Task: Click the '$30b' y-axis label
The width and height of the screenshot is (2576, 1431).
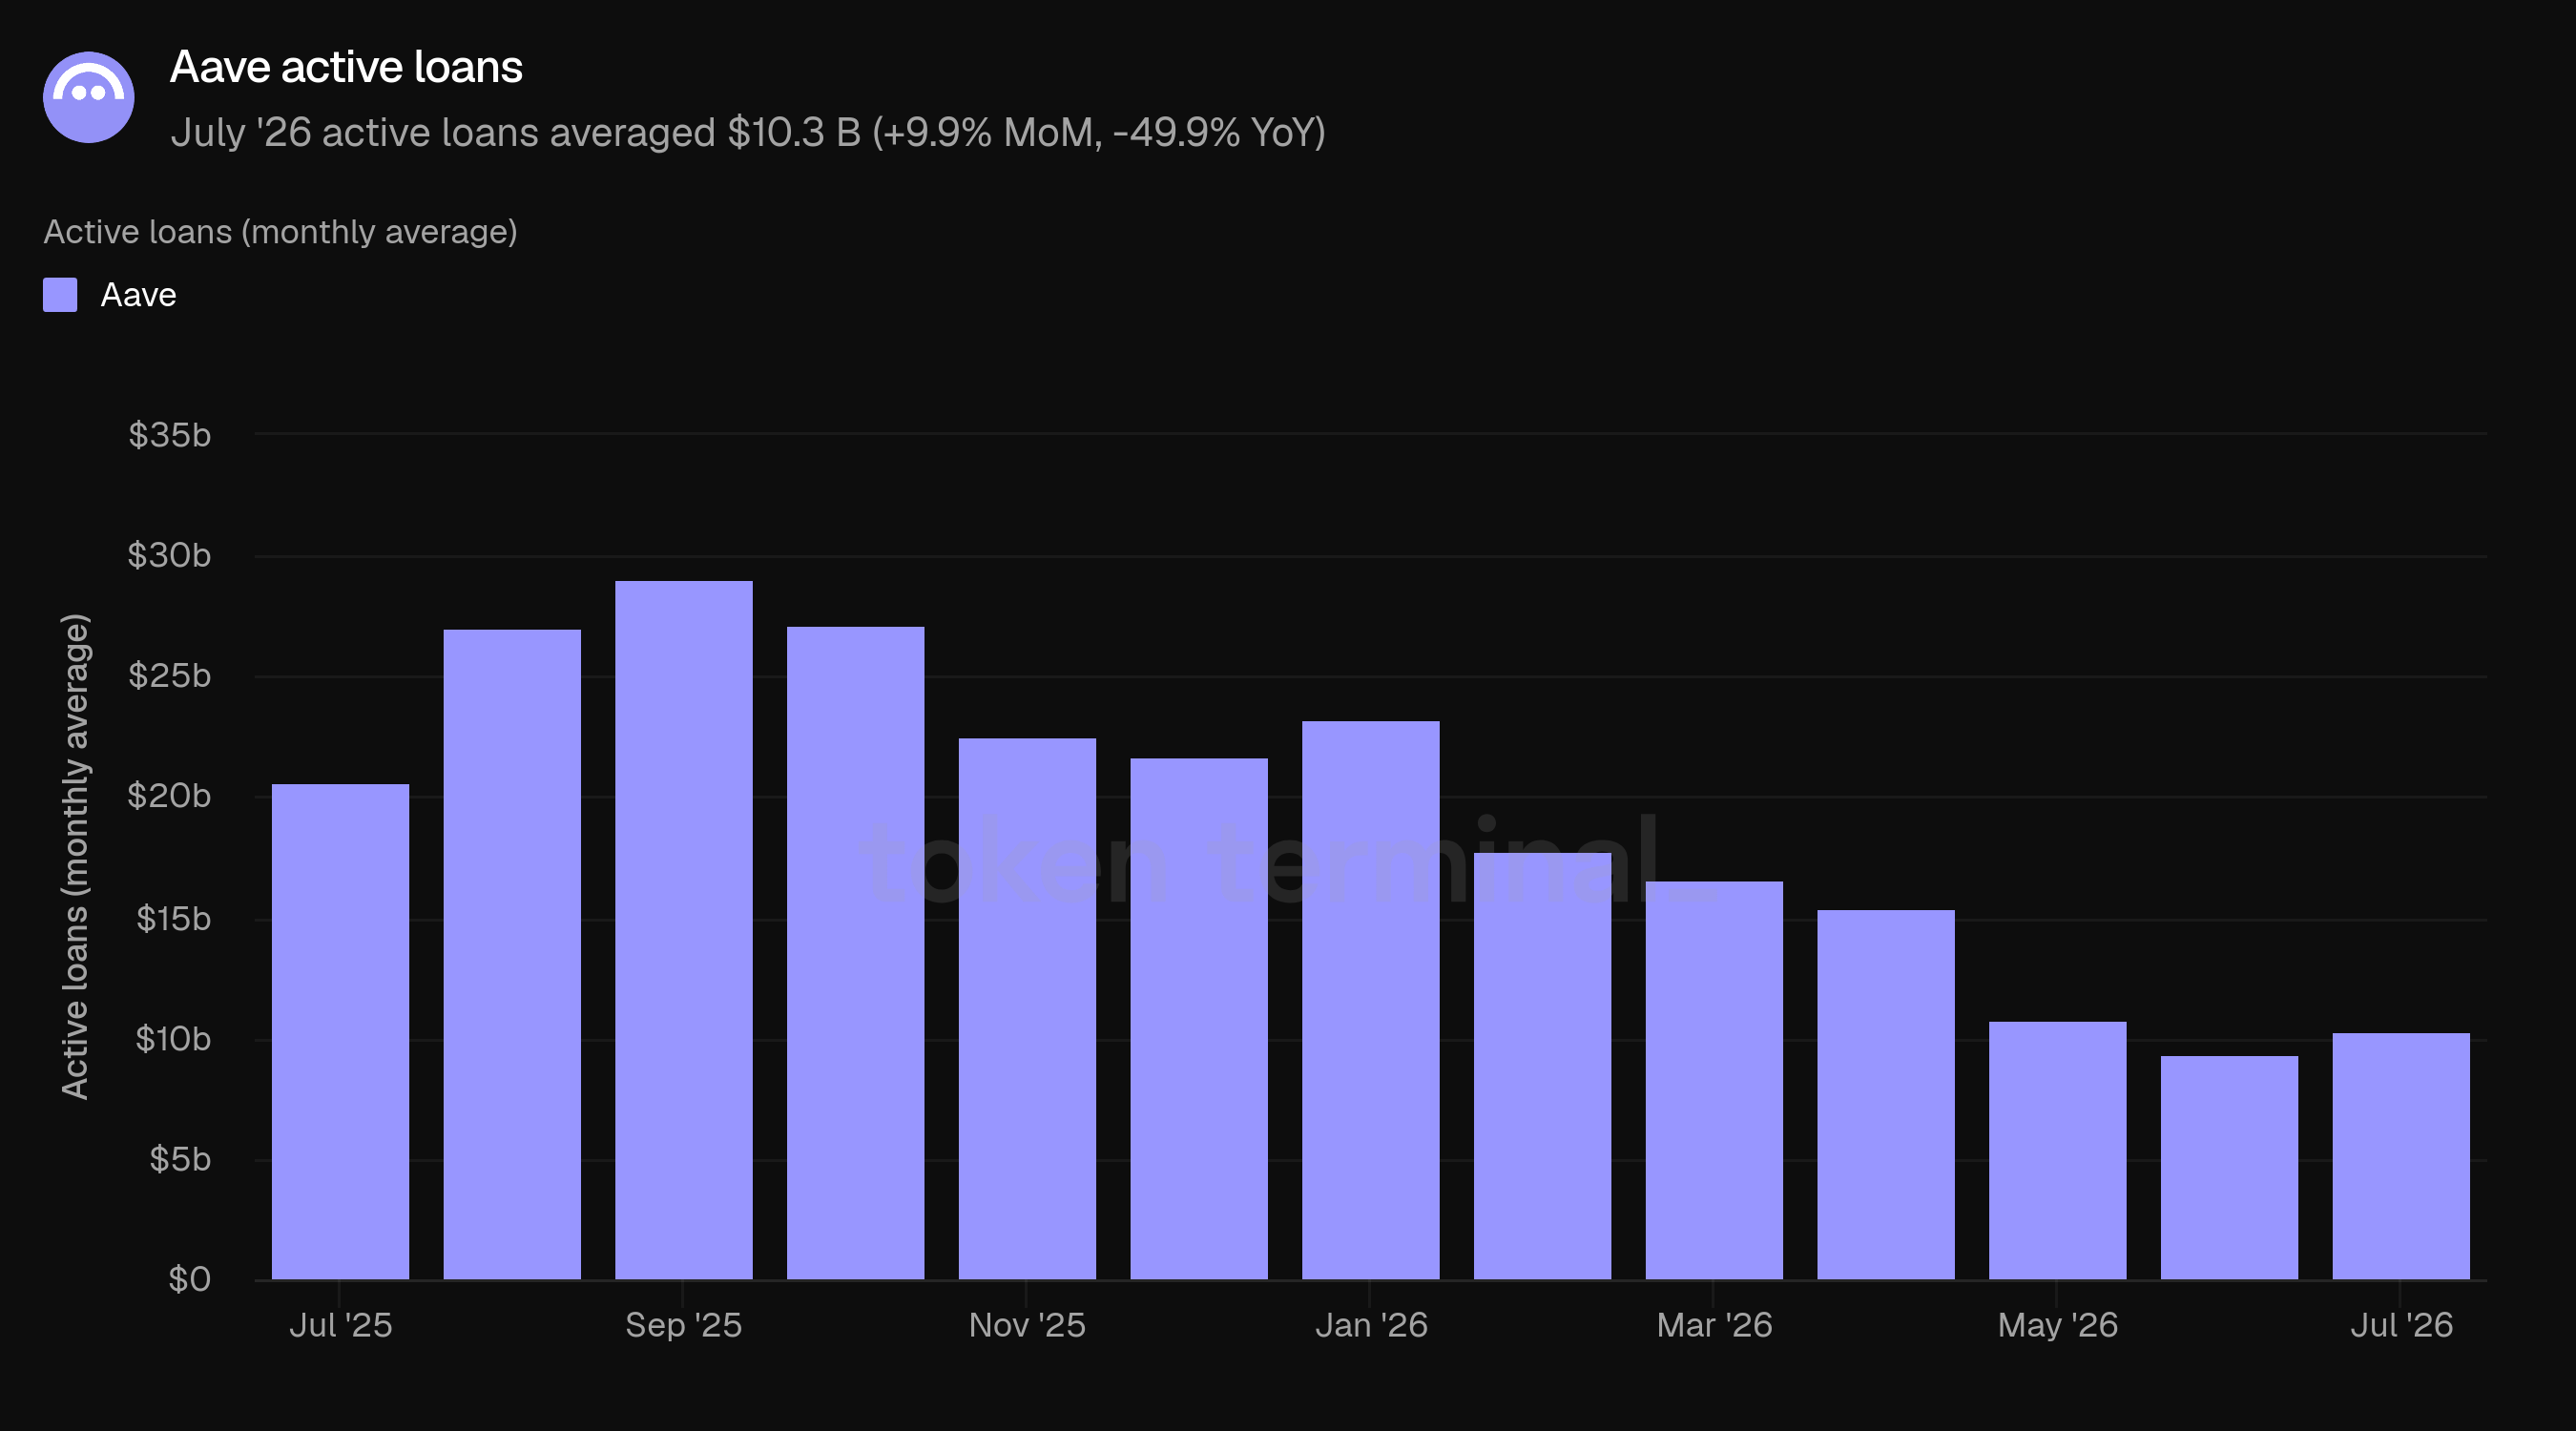Action: coord(169,555)
